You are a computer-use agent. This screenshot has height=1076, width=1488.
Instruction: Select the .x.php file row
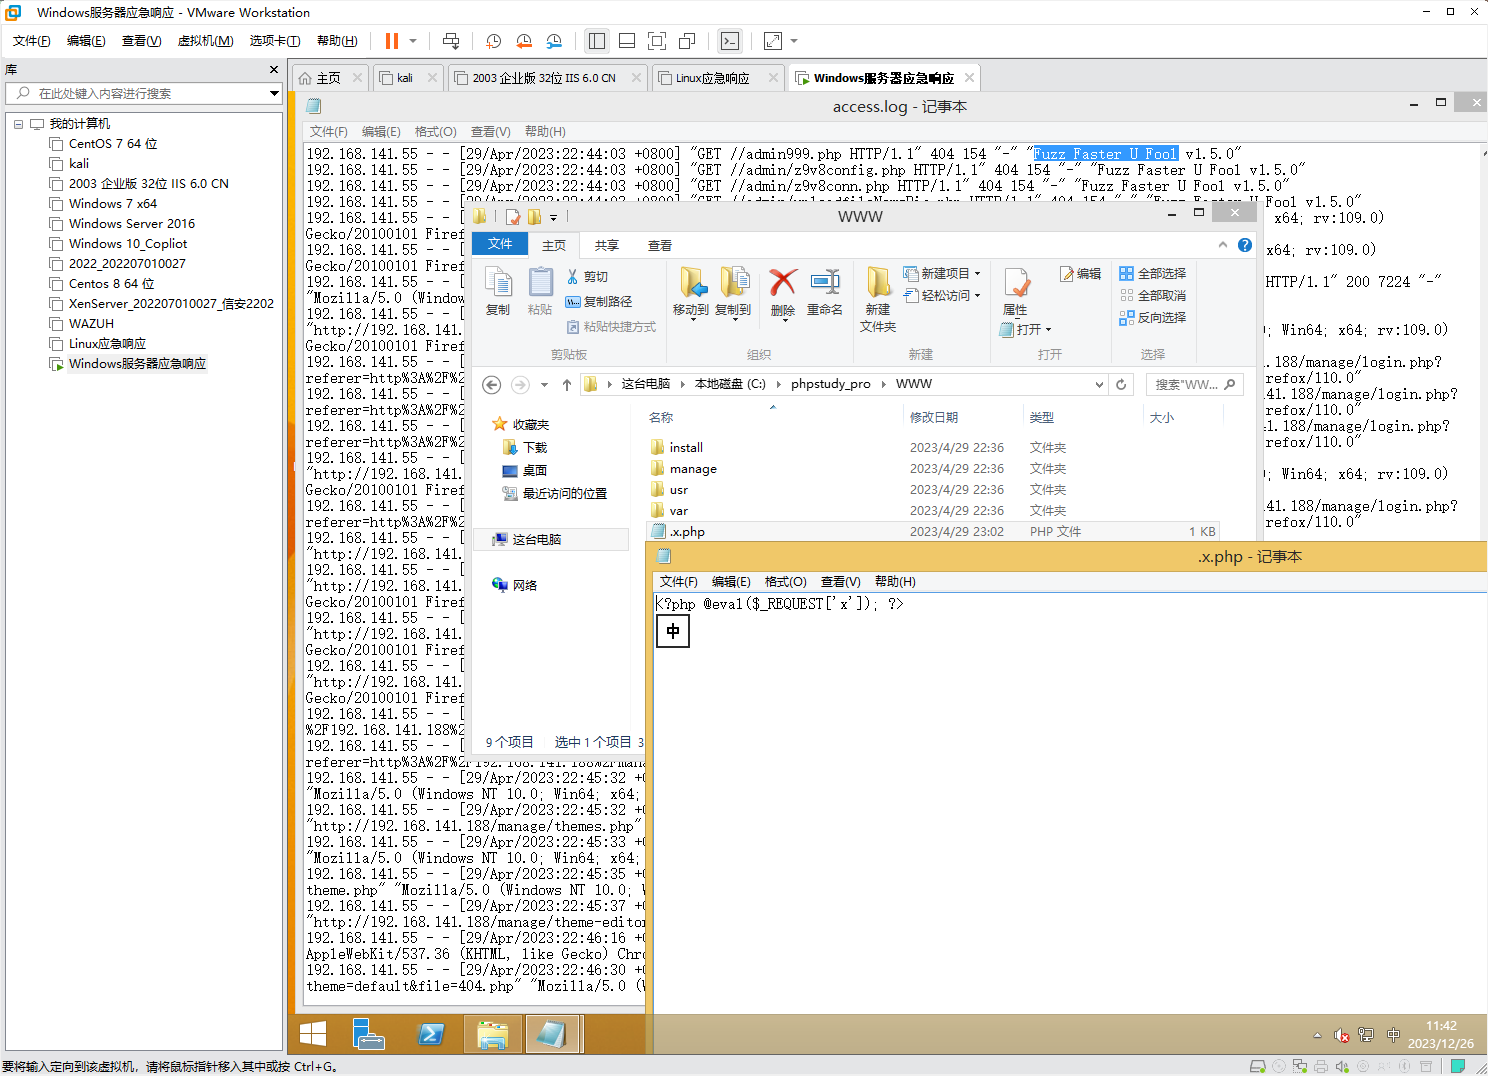pos(932,532)
